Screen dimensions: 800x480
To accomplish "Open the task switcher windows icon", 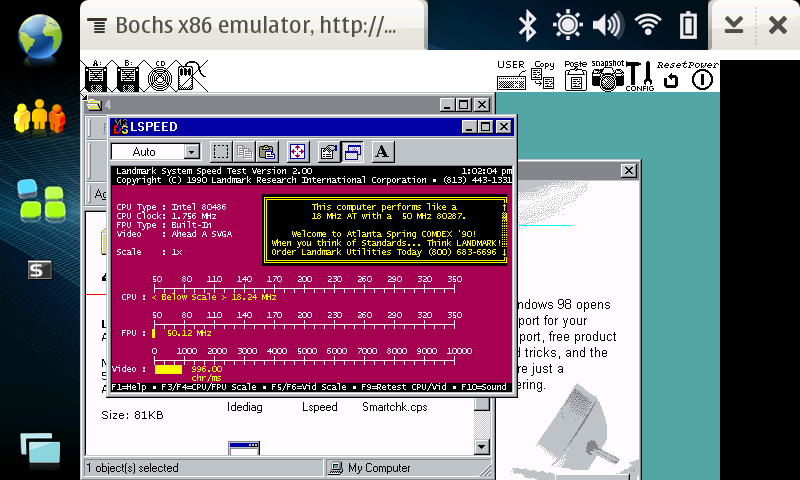I will tap(40, 450).
